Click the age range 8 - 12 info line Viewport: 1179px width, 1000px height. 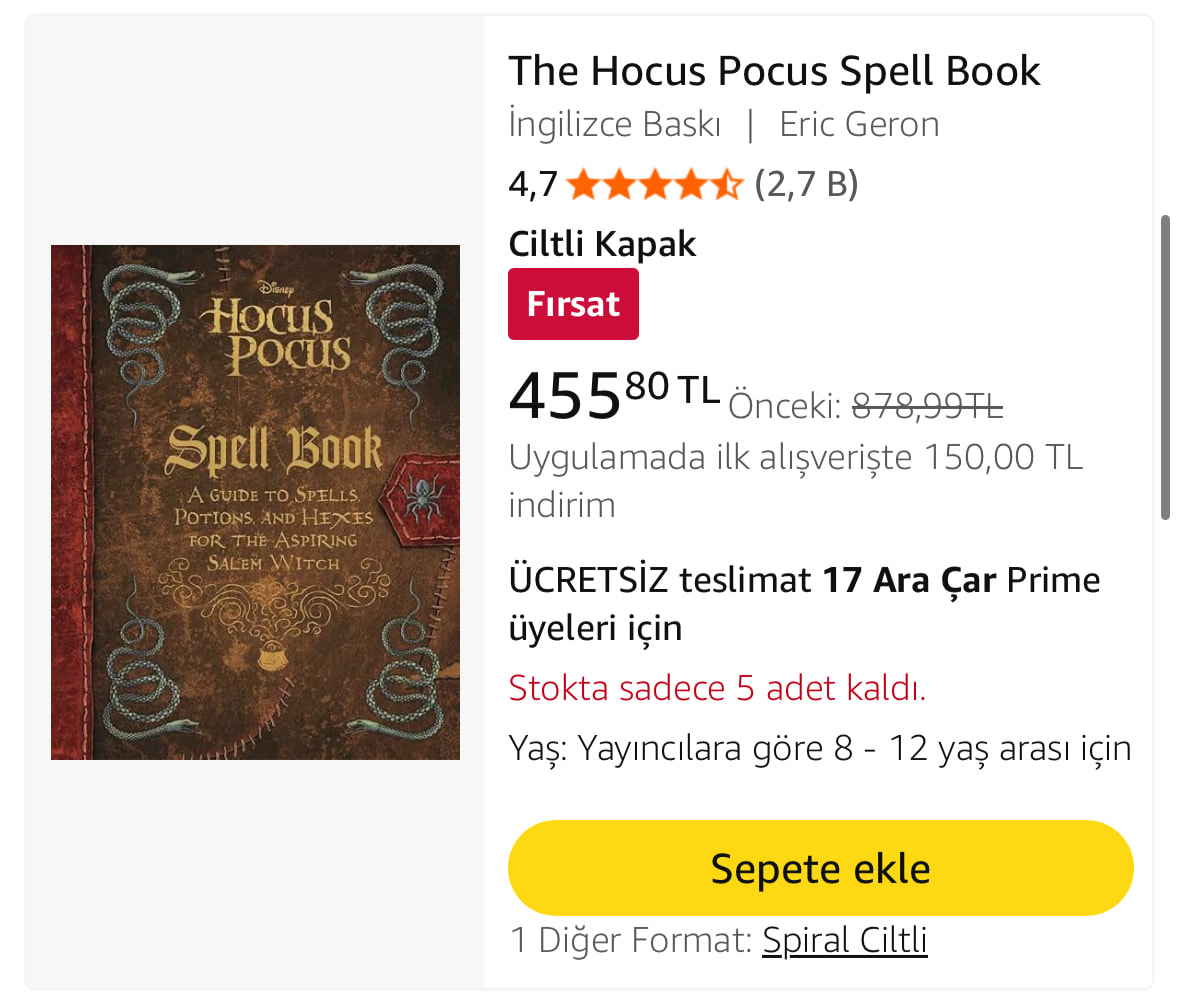click(x=819, y=748)
